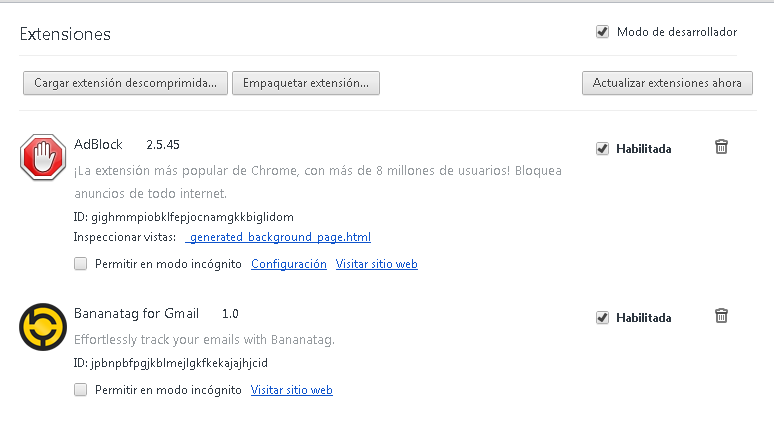Click Empaquetar extensión button
Viewport: 774px width, 433px height.
click(x=306, y=83)
